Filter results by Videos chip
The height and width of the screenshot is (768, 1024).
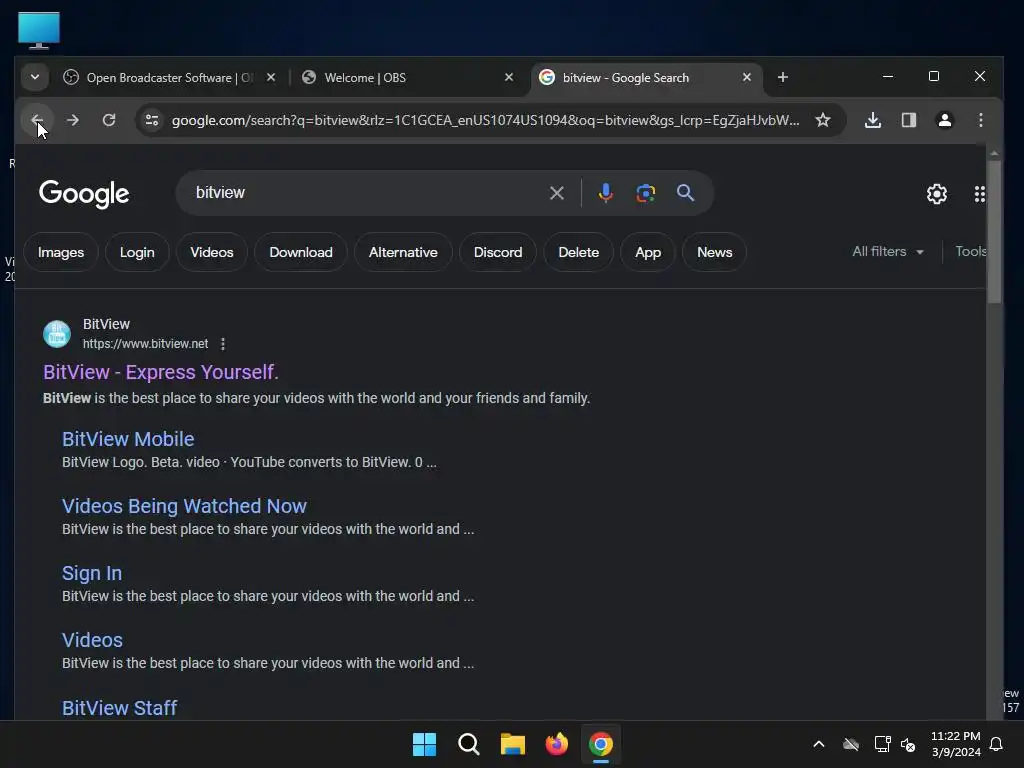point(212,252)
